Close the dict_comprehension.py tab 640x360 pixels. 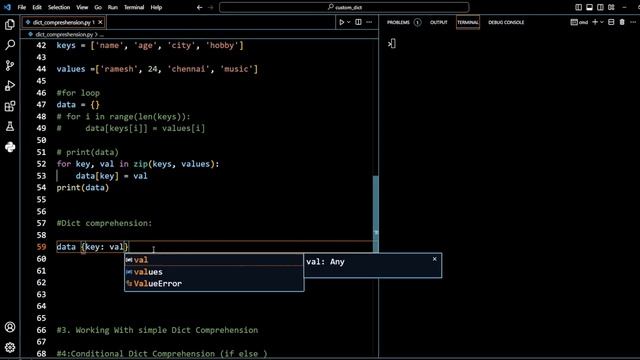pos(100,22)
